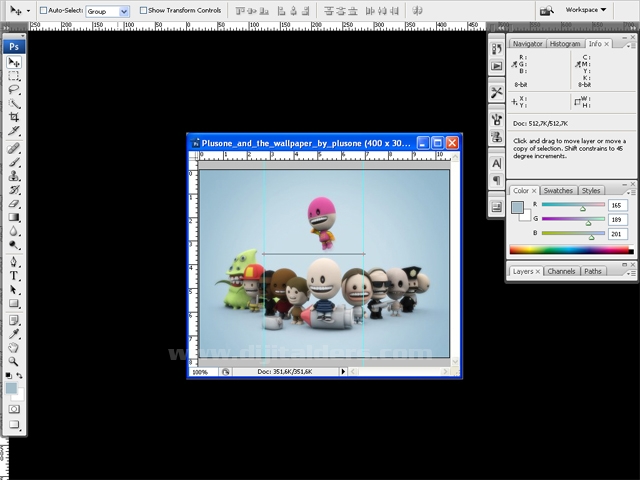Open the Color panel options menu
Viewport: 640px width, 480px height.
coord(631,192)
